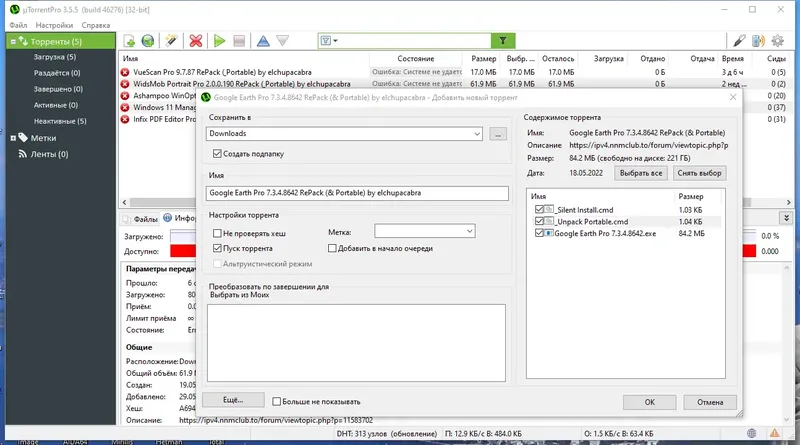The height and width of the screenshot is (445, 800).
Task: Click the Ещё... button
Action: pos(233,400)
